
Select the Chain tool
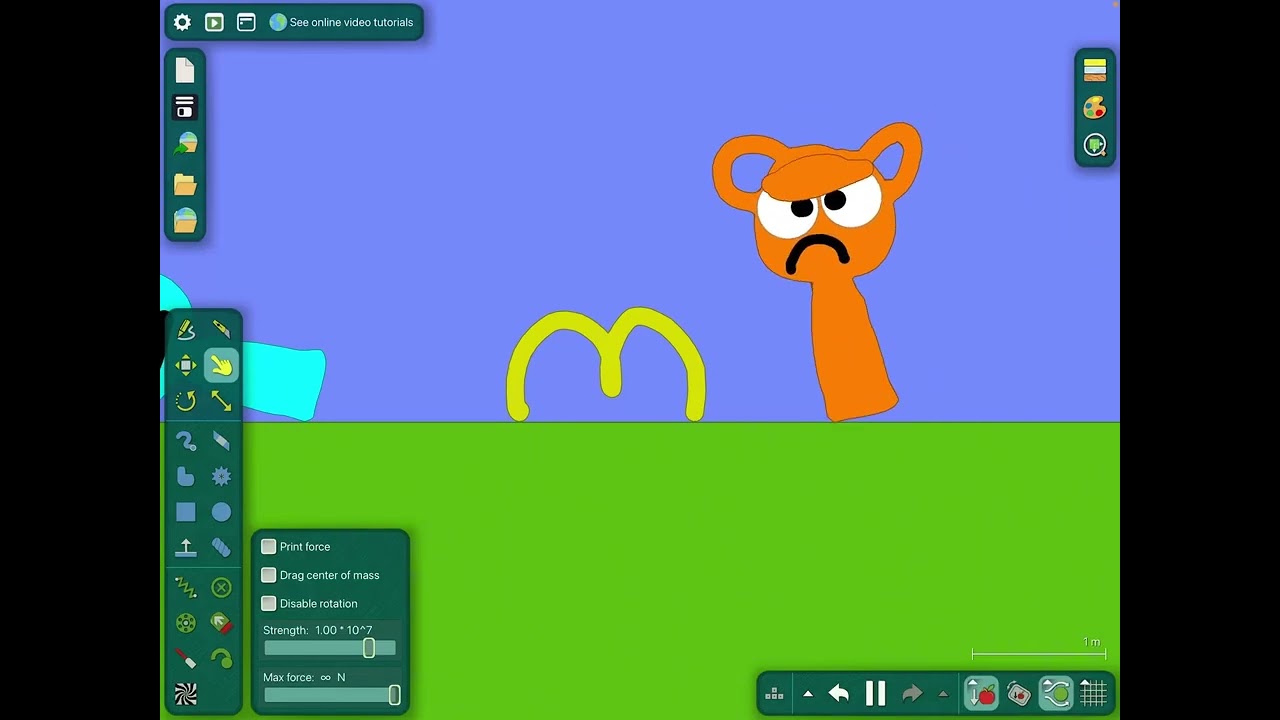[x=221, y=548]
